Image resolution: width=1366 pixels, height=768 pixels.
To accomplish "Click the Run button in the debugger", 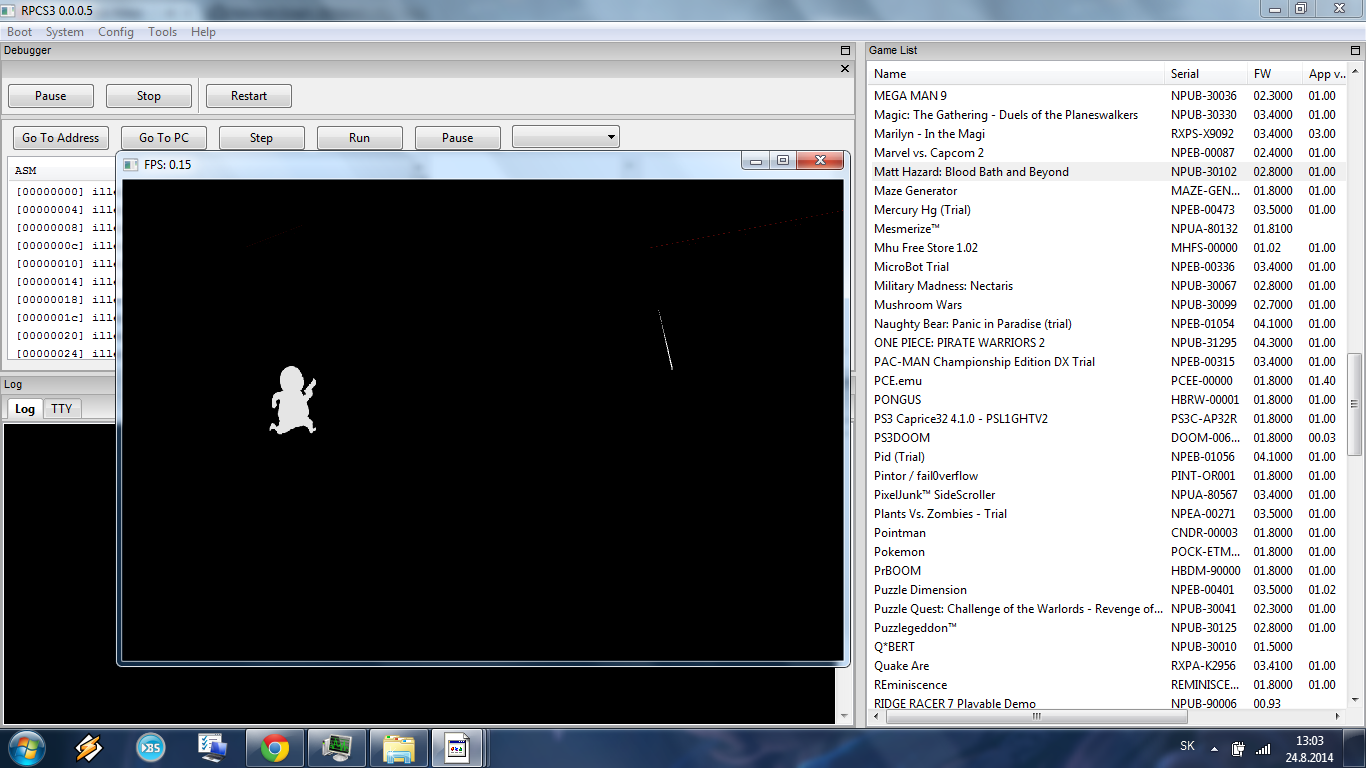I will [360, 138].
